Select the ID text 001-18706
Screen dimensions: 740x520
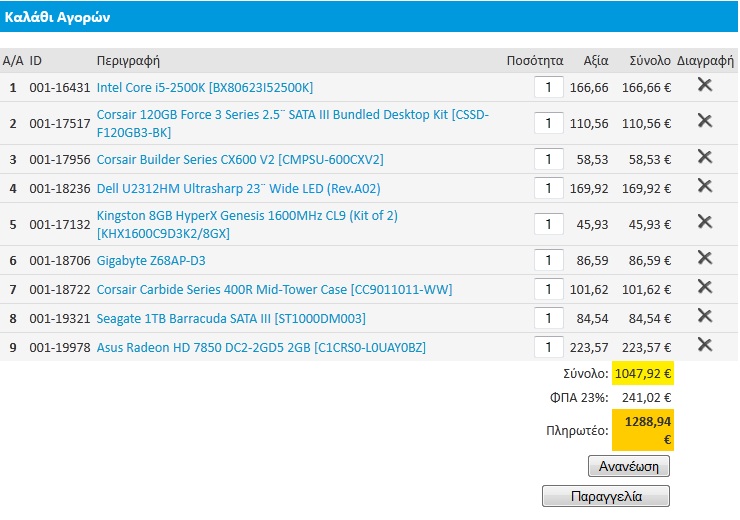tap(59, 261)
